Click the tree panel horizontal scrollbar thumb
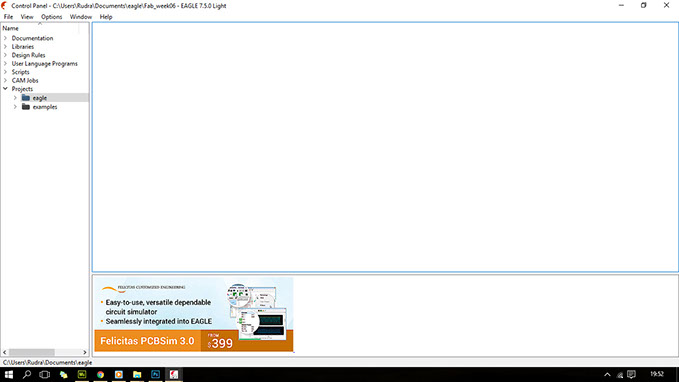679x382 pixels. coord(32,353)
